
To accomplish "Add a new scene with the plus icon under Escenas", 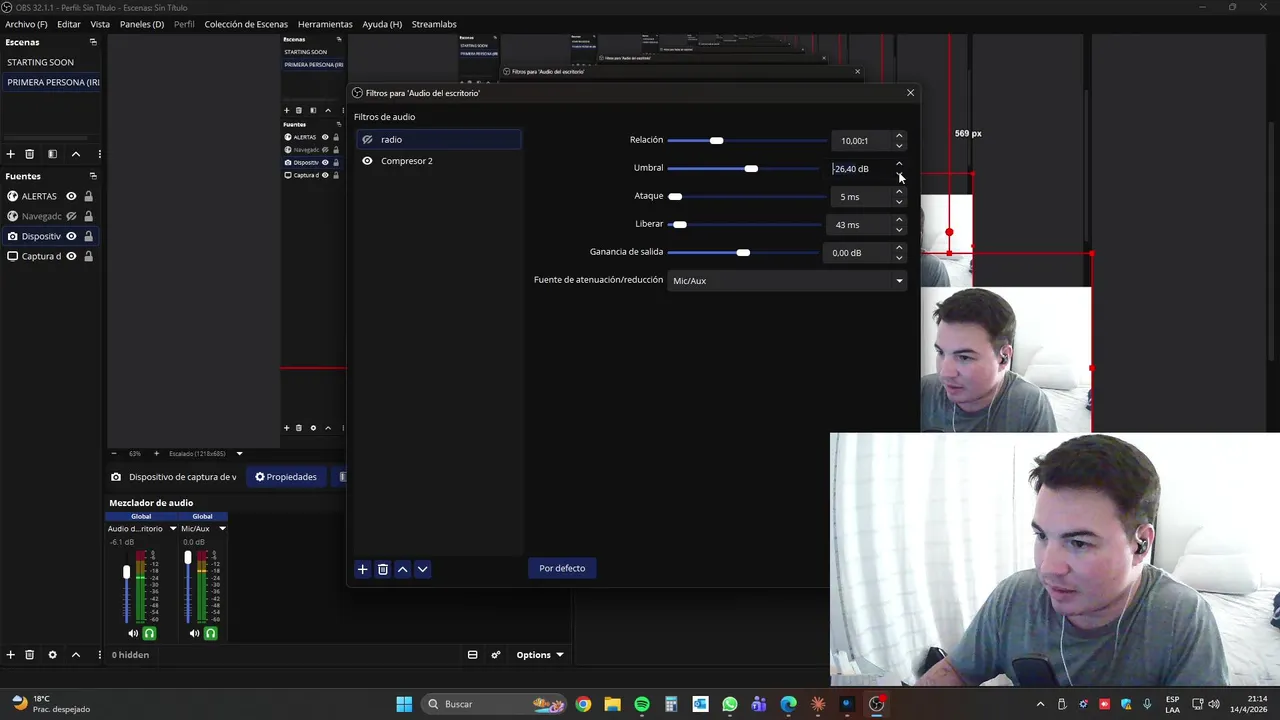I will 11,154.
